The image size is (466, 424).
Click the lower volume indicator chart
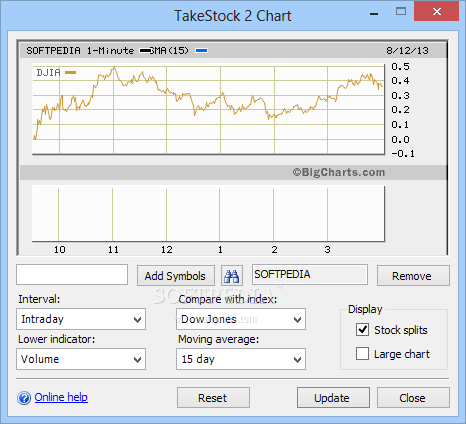(x=209, y=214)
